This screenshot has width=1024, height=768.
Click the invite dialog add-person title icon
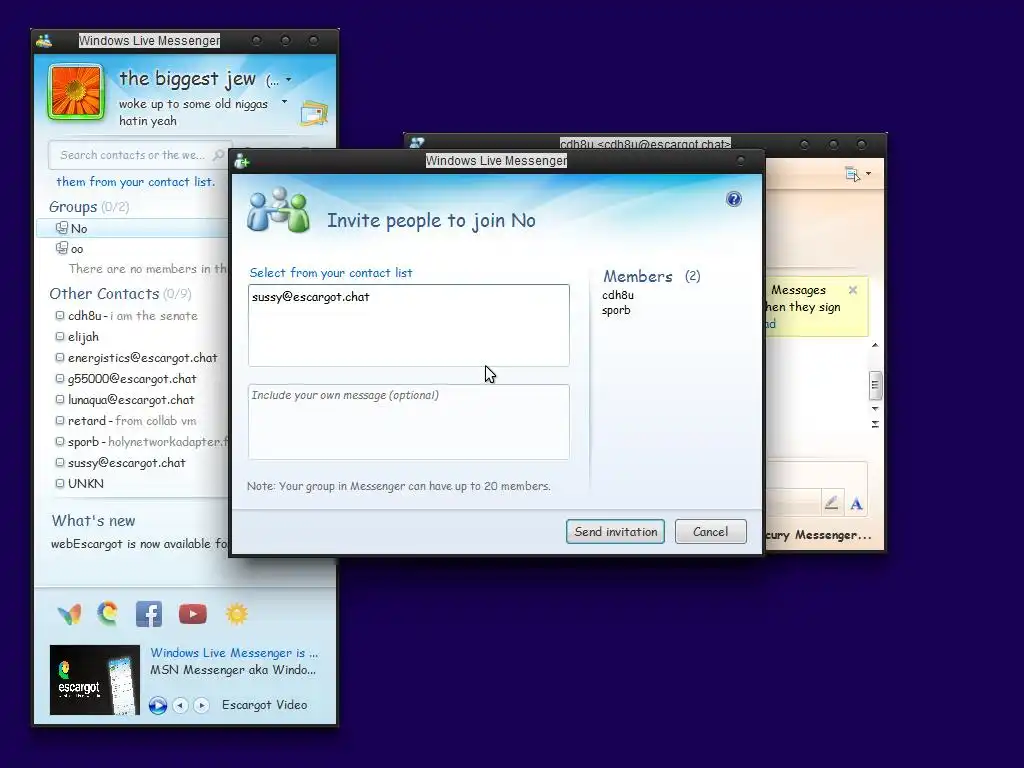[x=242, y=161]
